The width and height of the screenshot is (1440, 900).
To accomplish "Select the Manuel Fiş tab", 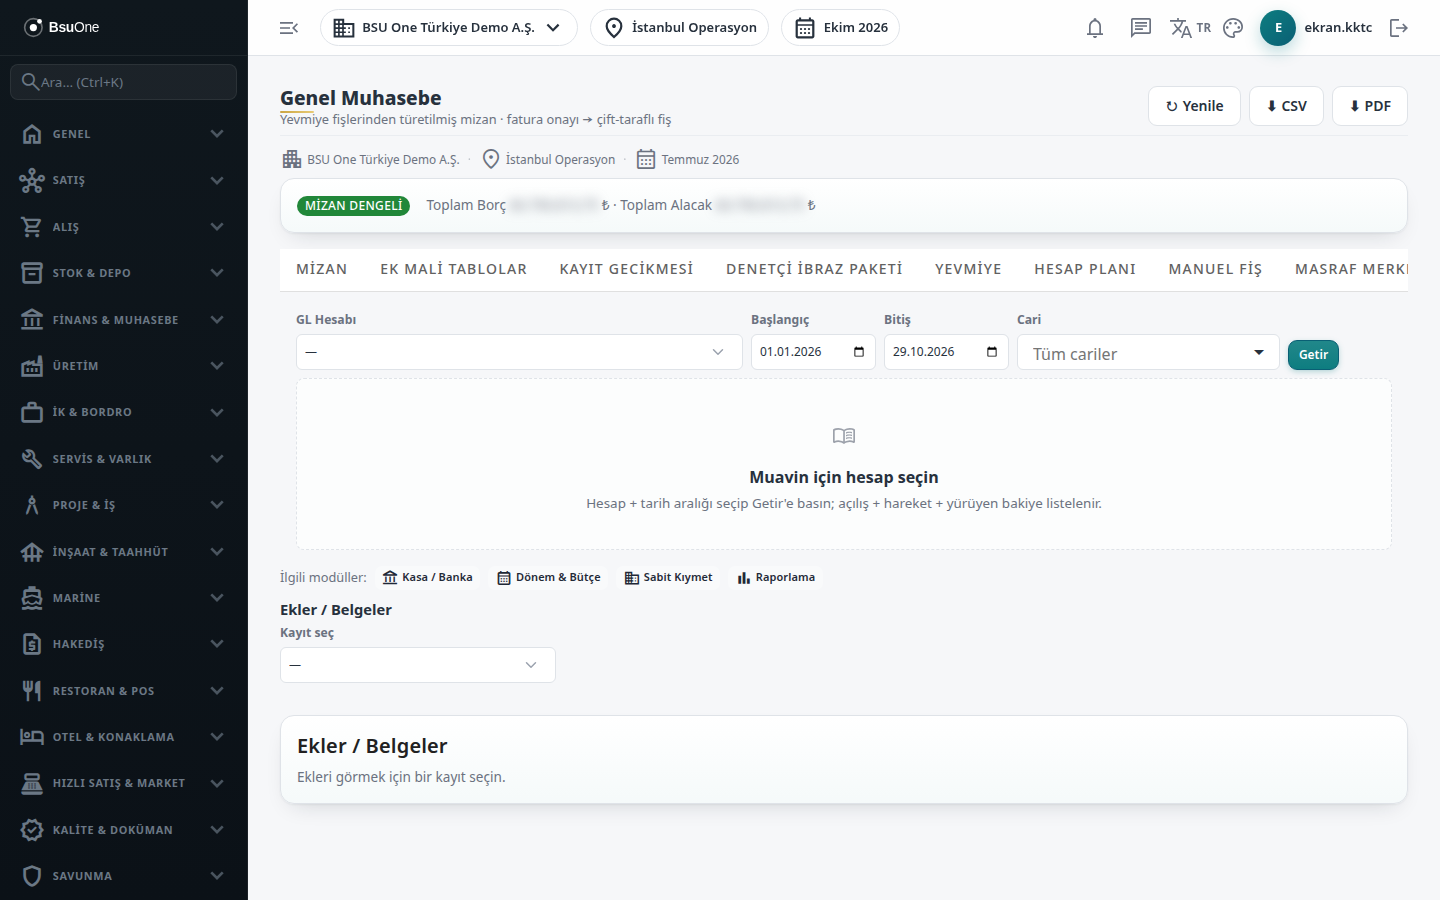I will (1215, 269).
